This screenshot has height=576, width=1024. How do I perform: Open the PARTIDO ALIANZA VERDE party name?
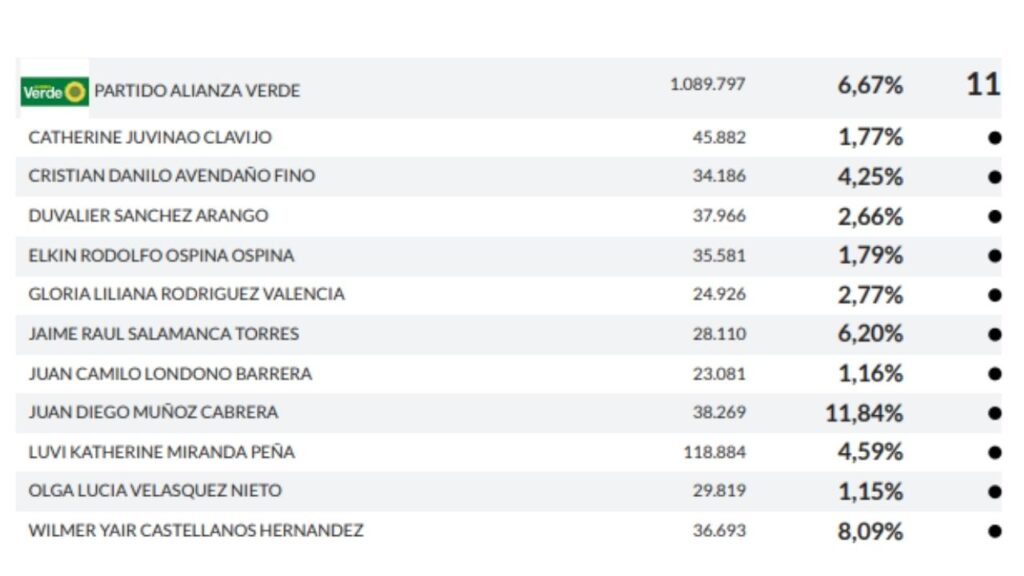click(197, 90)
